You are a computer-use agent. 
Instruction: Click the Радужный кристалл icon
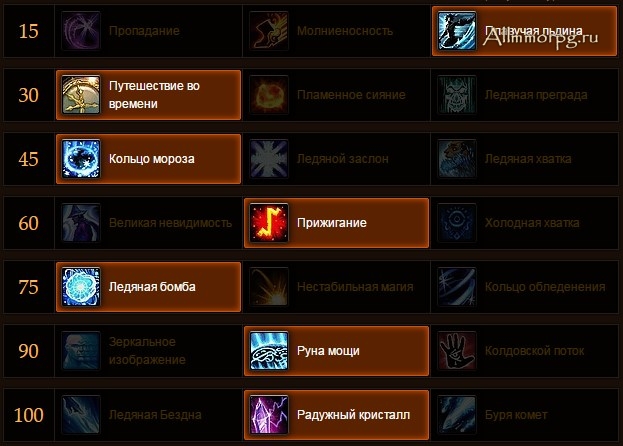(269, 415)
